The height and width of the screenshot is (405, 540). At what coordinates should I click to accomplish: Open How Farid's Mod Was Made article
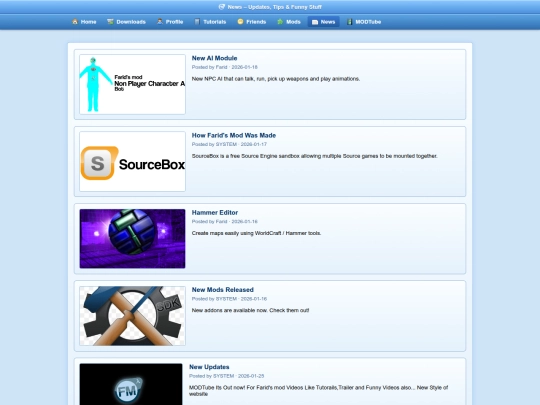(233, 135)
